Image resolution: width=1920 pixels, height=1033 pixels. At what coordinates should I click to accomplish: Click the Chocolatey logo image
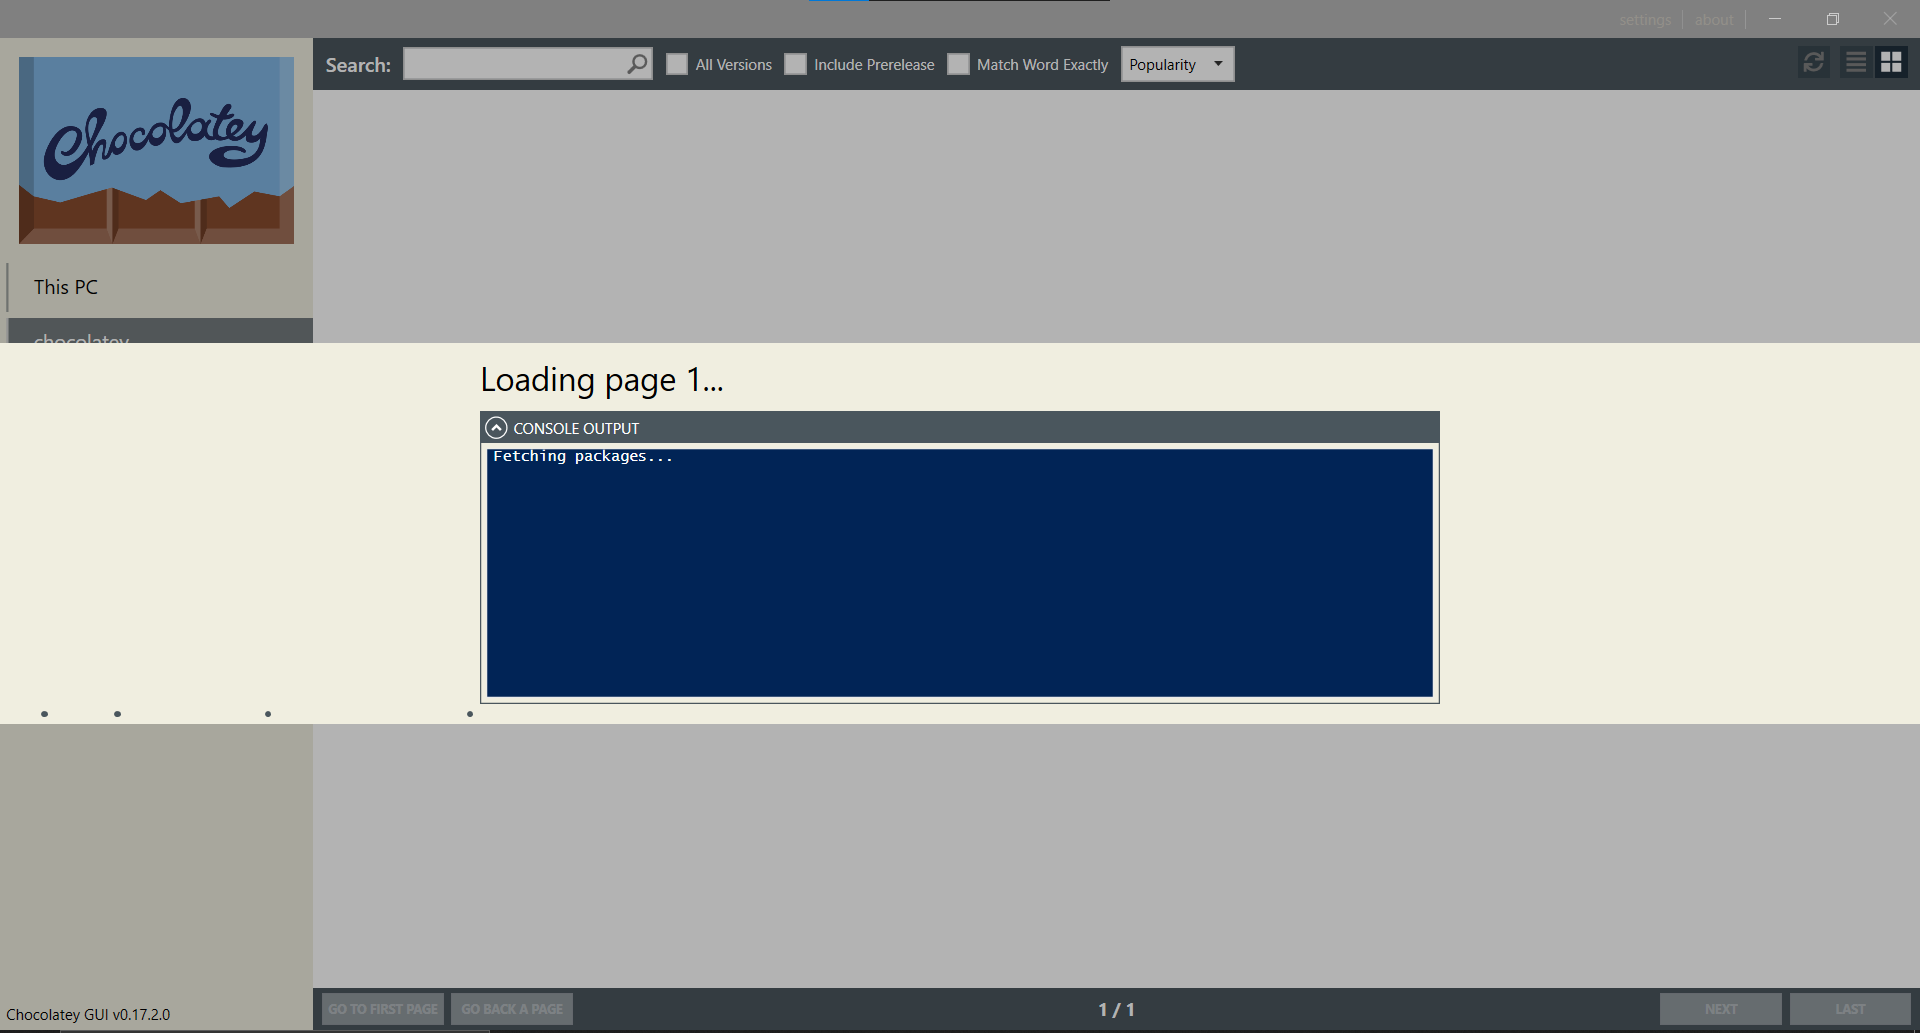tap(156, 150)
